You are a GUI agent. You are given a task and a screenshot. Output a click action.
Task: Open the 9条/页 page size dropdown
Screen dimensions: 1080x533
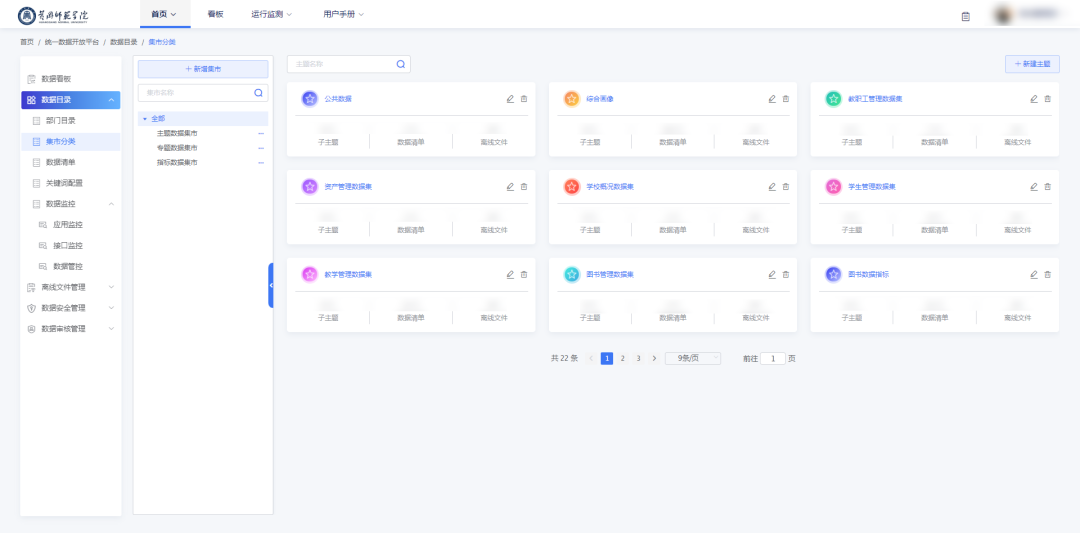pos(692,358)
